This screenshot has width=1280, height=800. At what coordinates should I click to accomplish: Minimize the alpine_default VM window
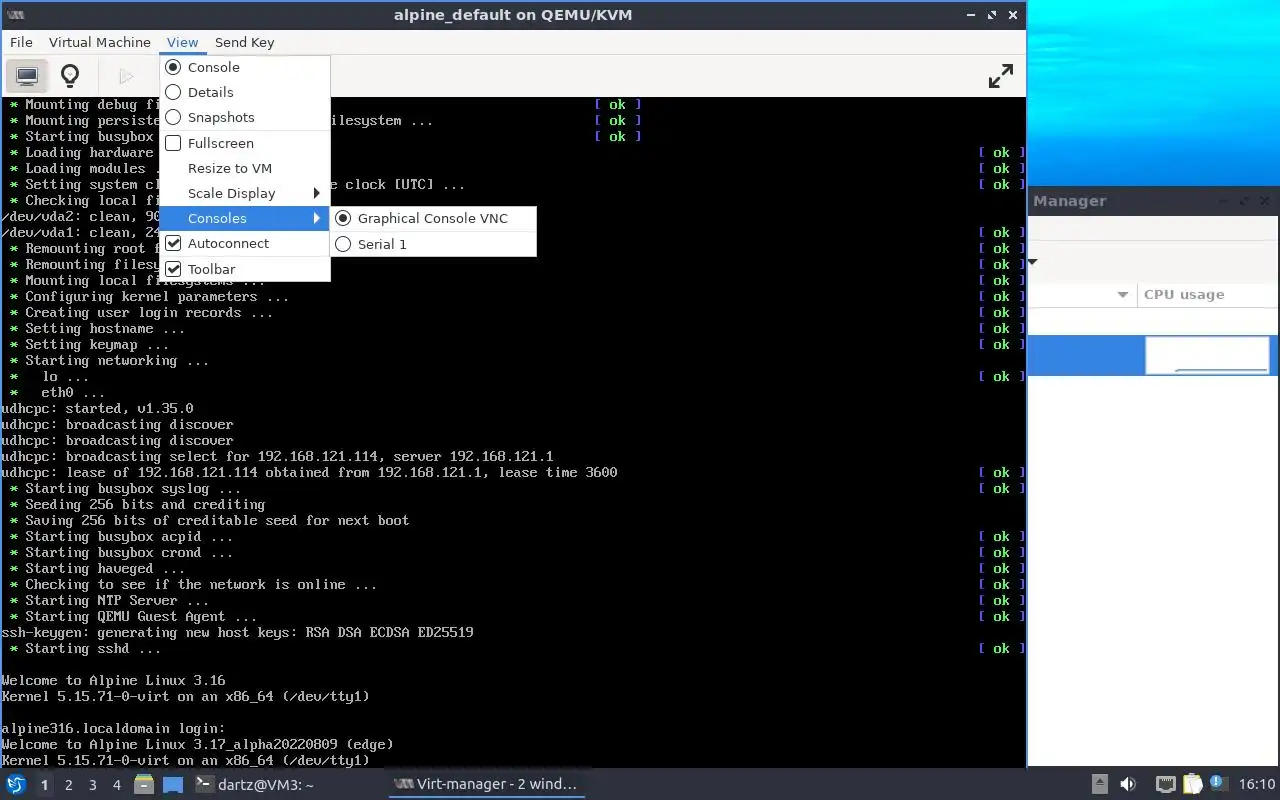(973, 15)
